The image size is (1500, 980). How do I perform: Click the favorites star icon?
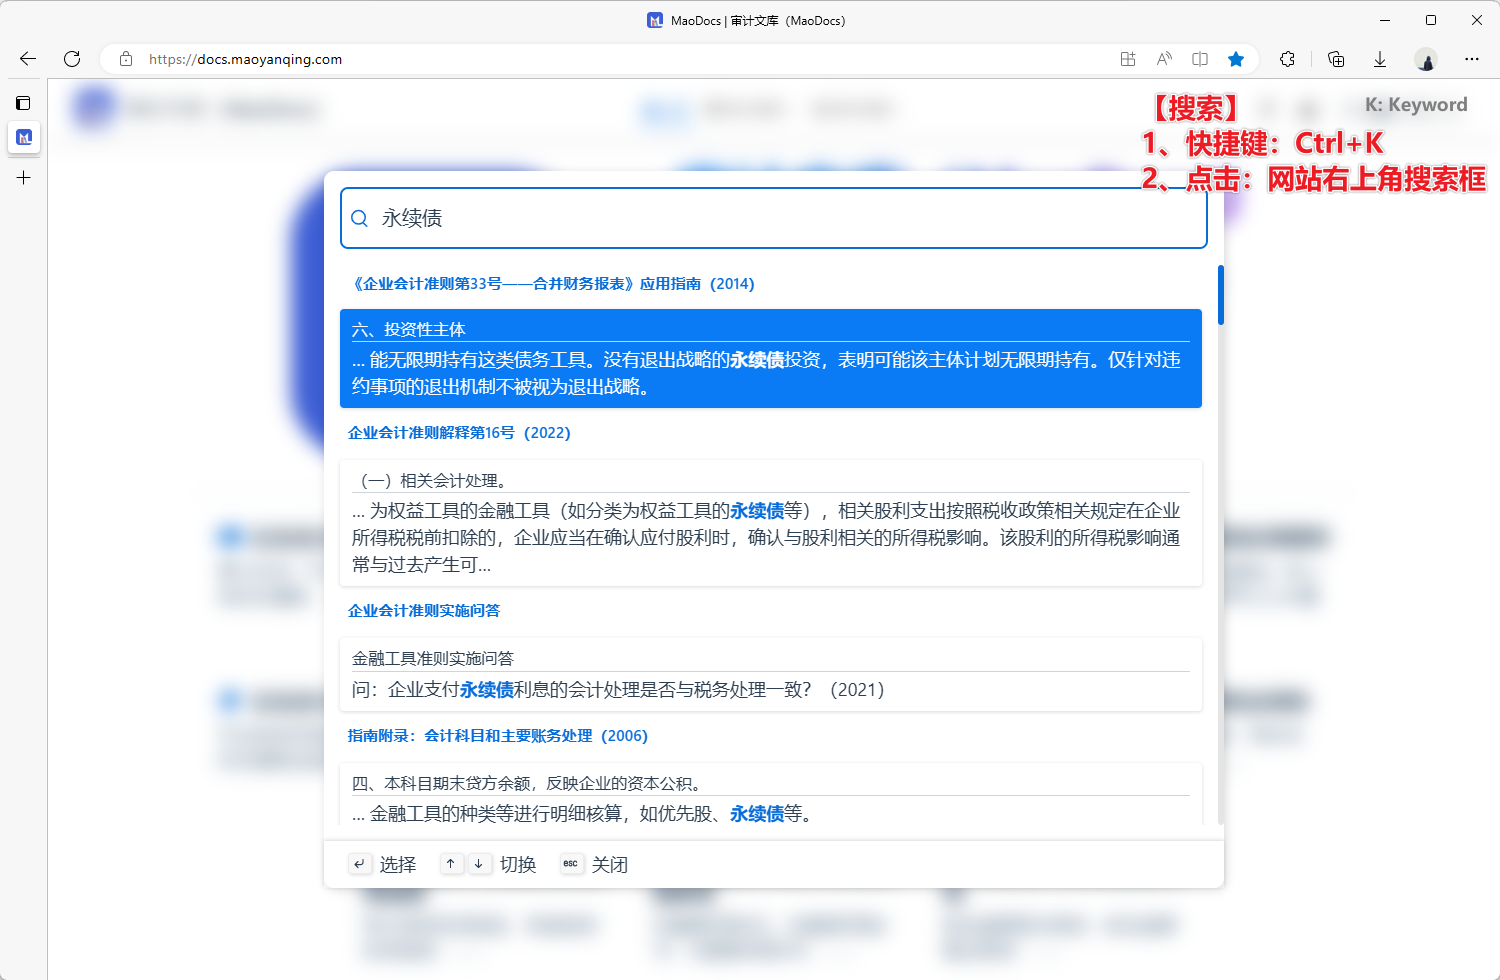pos(1236,59)
